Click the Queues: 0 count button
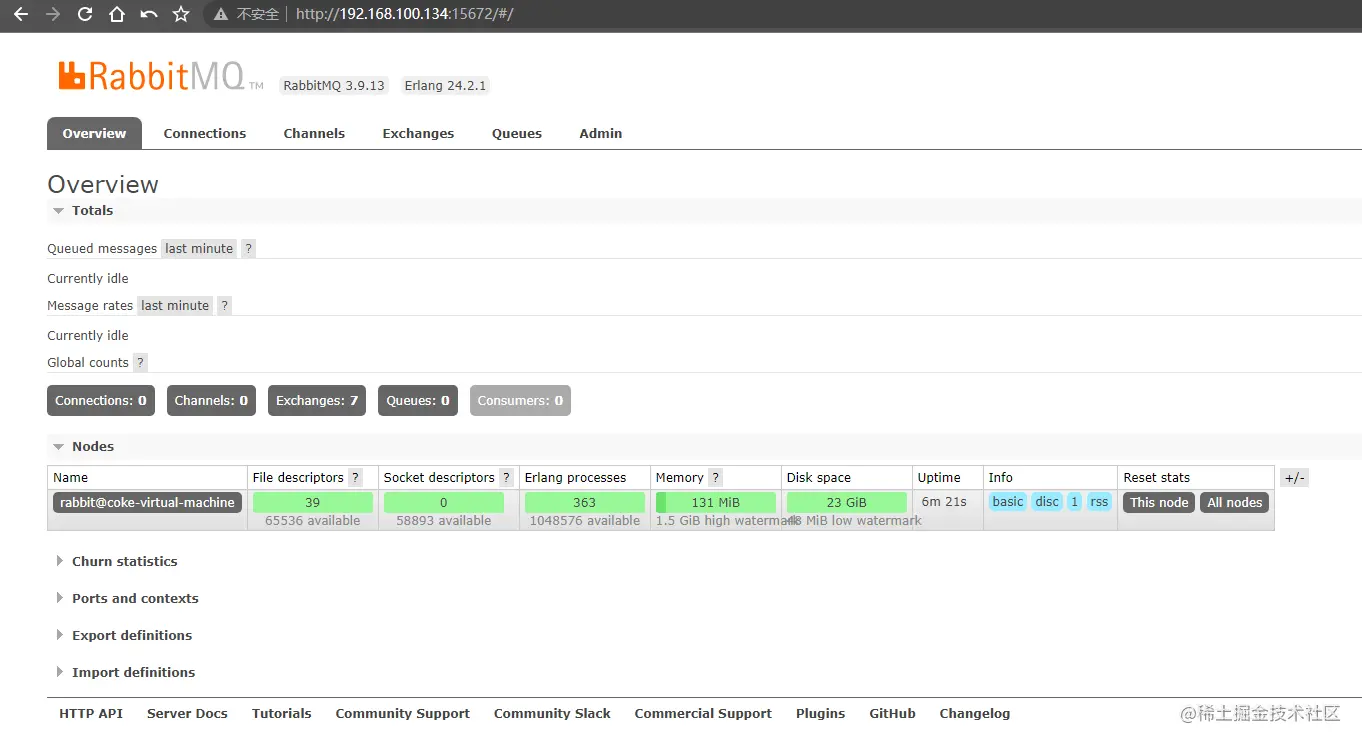The image size is (1362, 745). [418, 401]
